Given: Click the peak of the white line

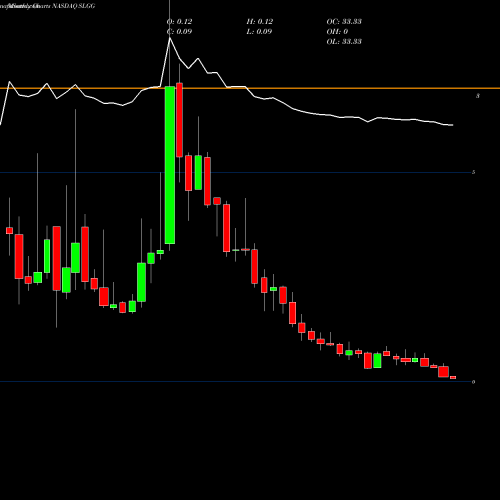Looking at the screenshot, I should (x=170, y=38).
